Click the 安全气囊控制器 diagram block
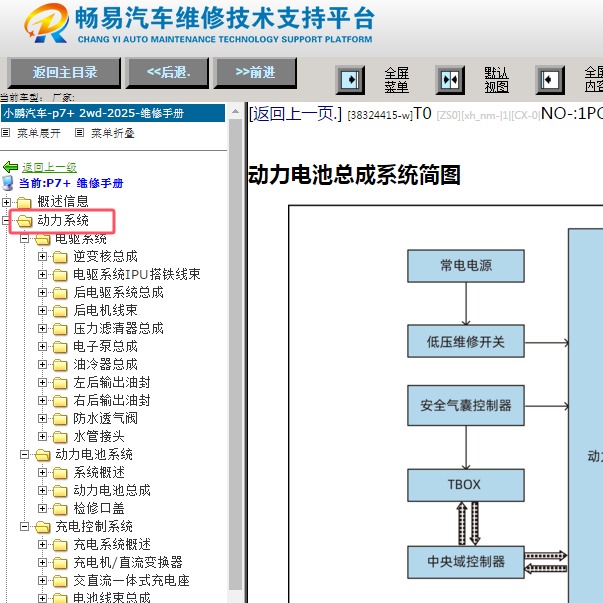The height and width of the screenshot is (603, 603). 466,405
